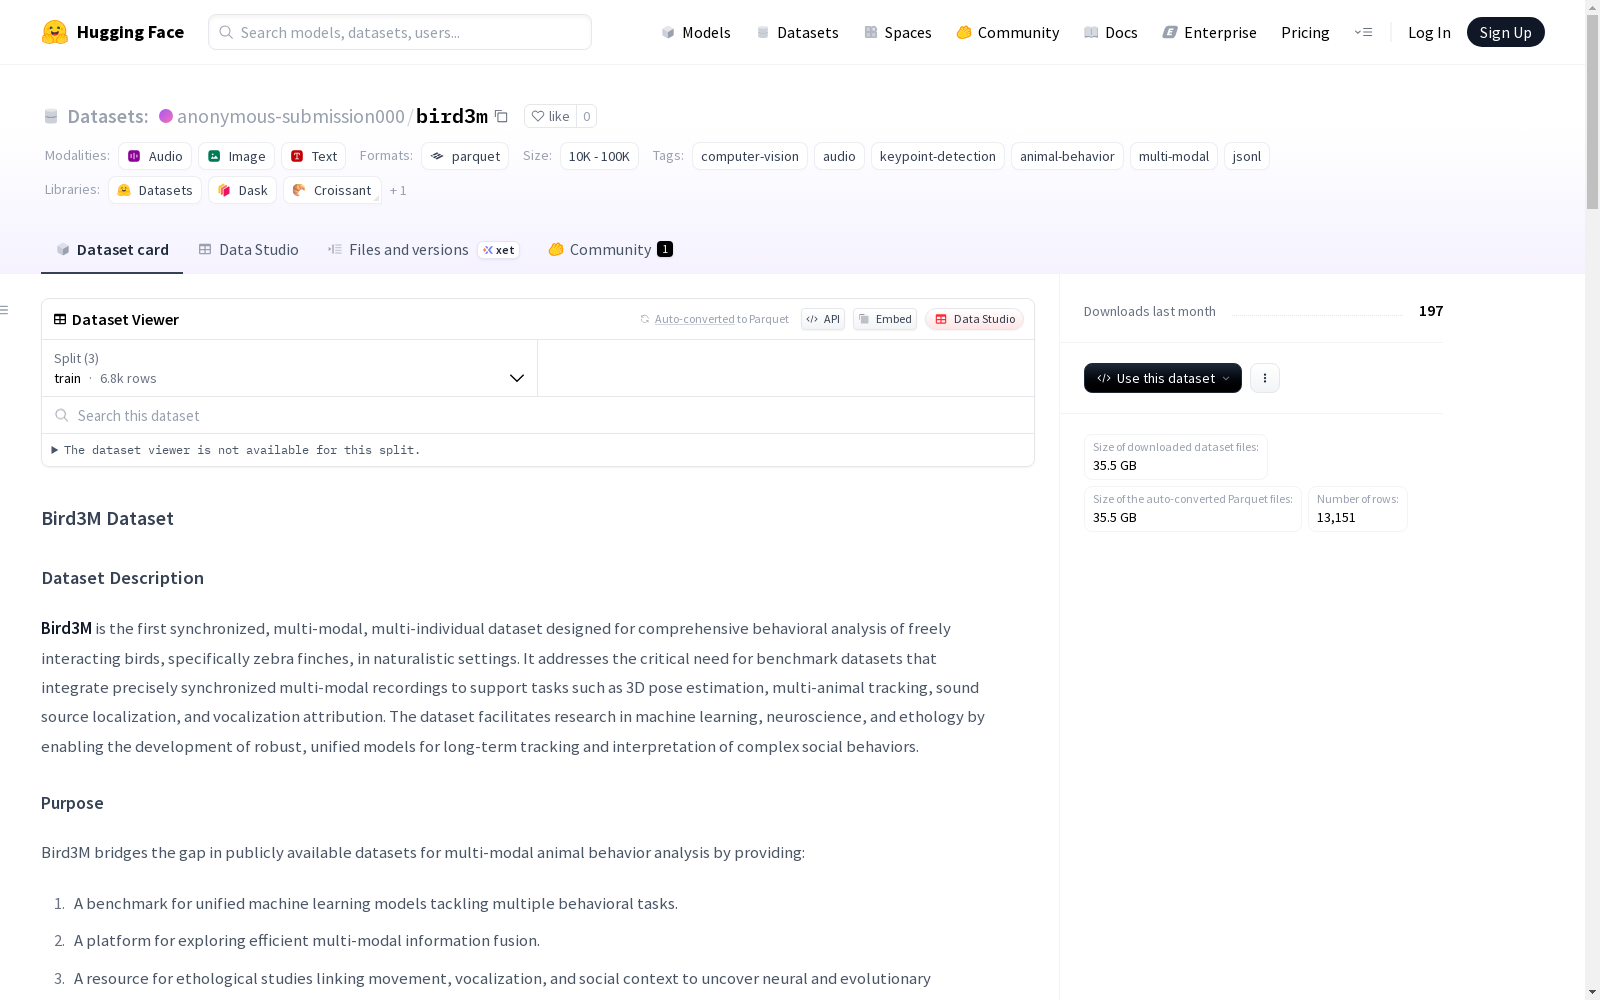Go to the Pricing page

1305,32
